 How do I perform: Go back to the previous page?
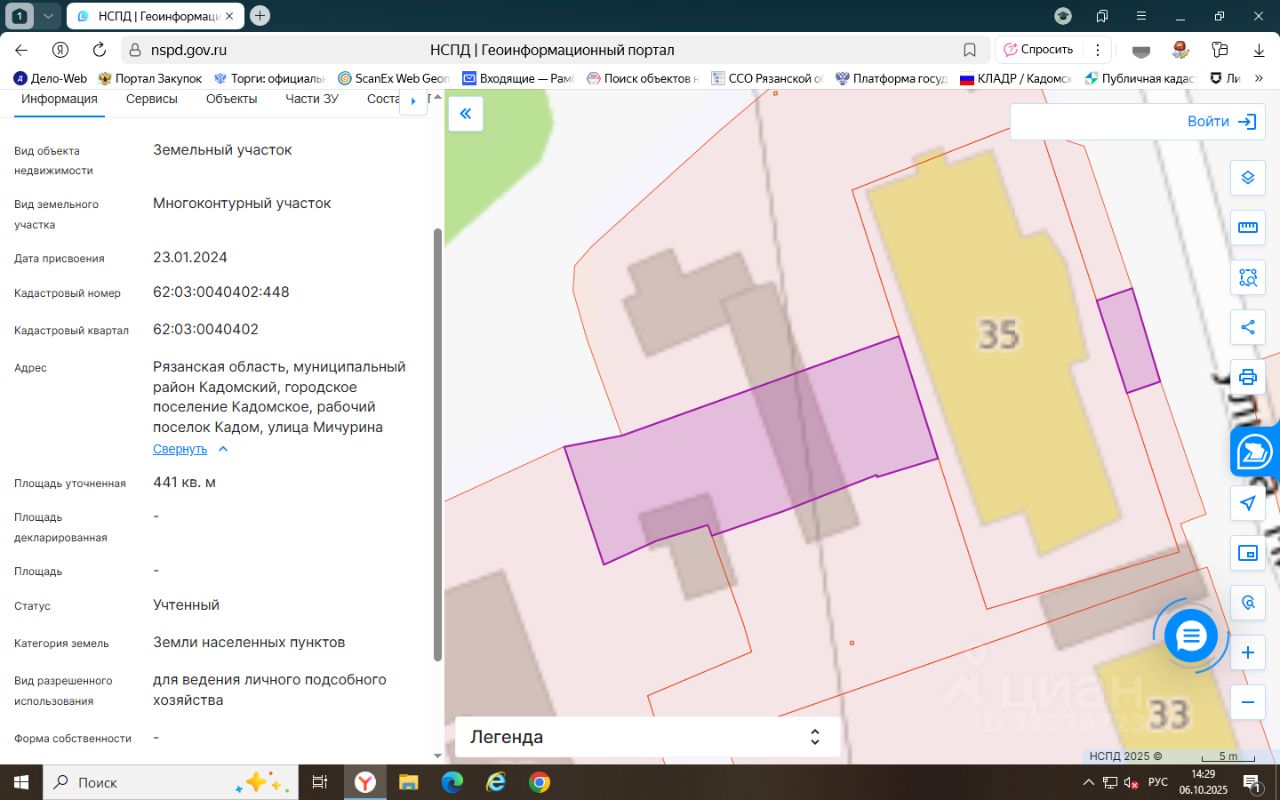[21, 50]
